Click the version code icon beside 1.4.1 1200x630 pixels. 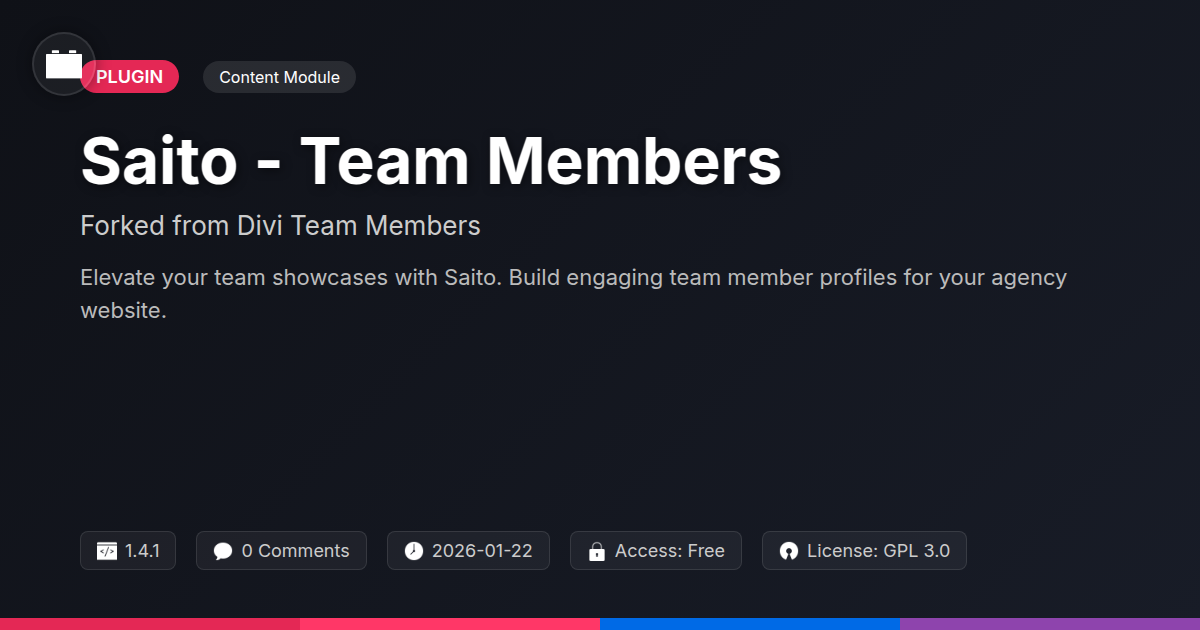[x=106, y=551]
